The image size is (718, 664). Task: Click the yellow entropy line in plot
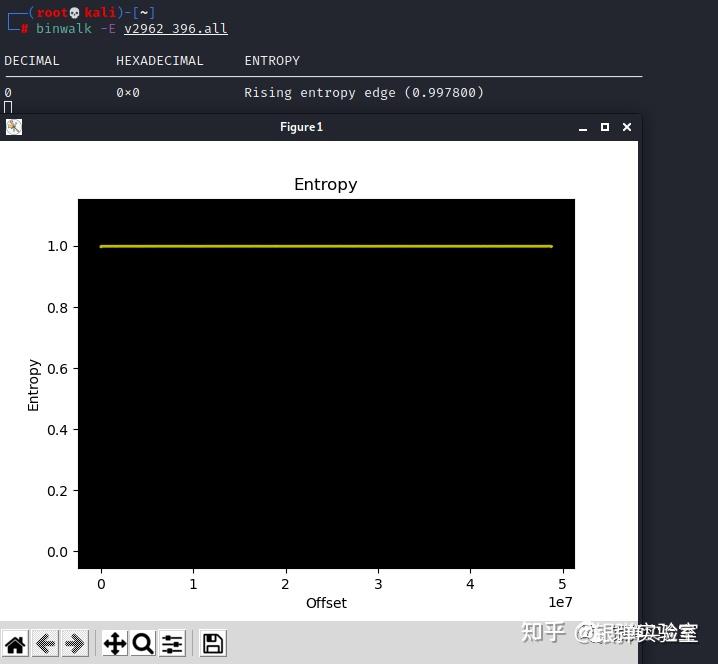point(326,246)
